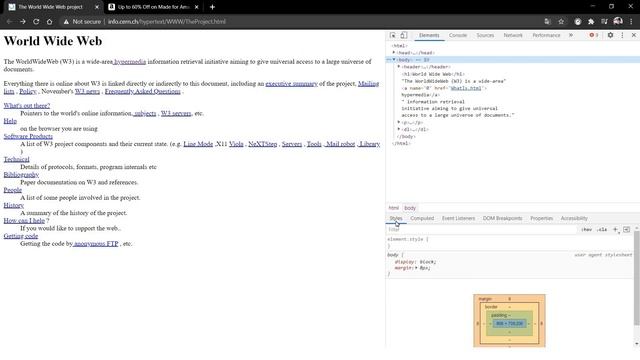Open the Sources tab
This screenshot has height=360, width=640.
click(485, 35)
